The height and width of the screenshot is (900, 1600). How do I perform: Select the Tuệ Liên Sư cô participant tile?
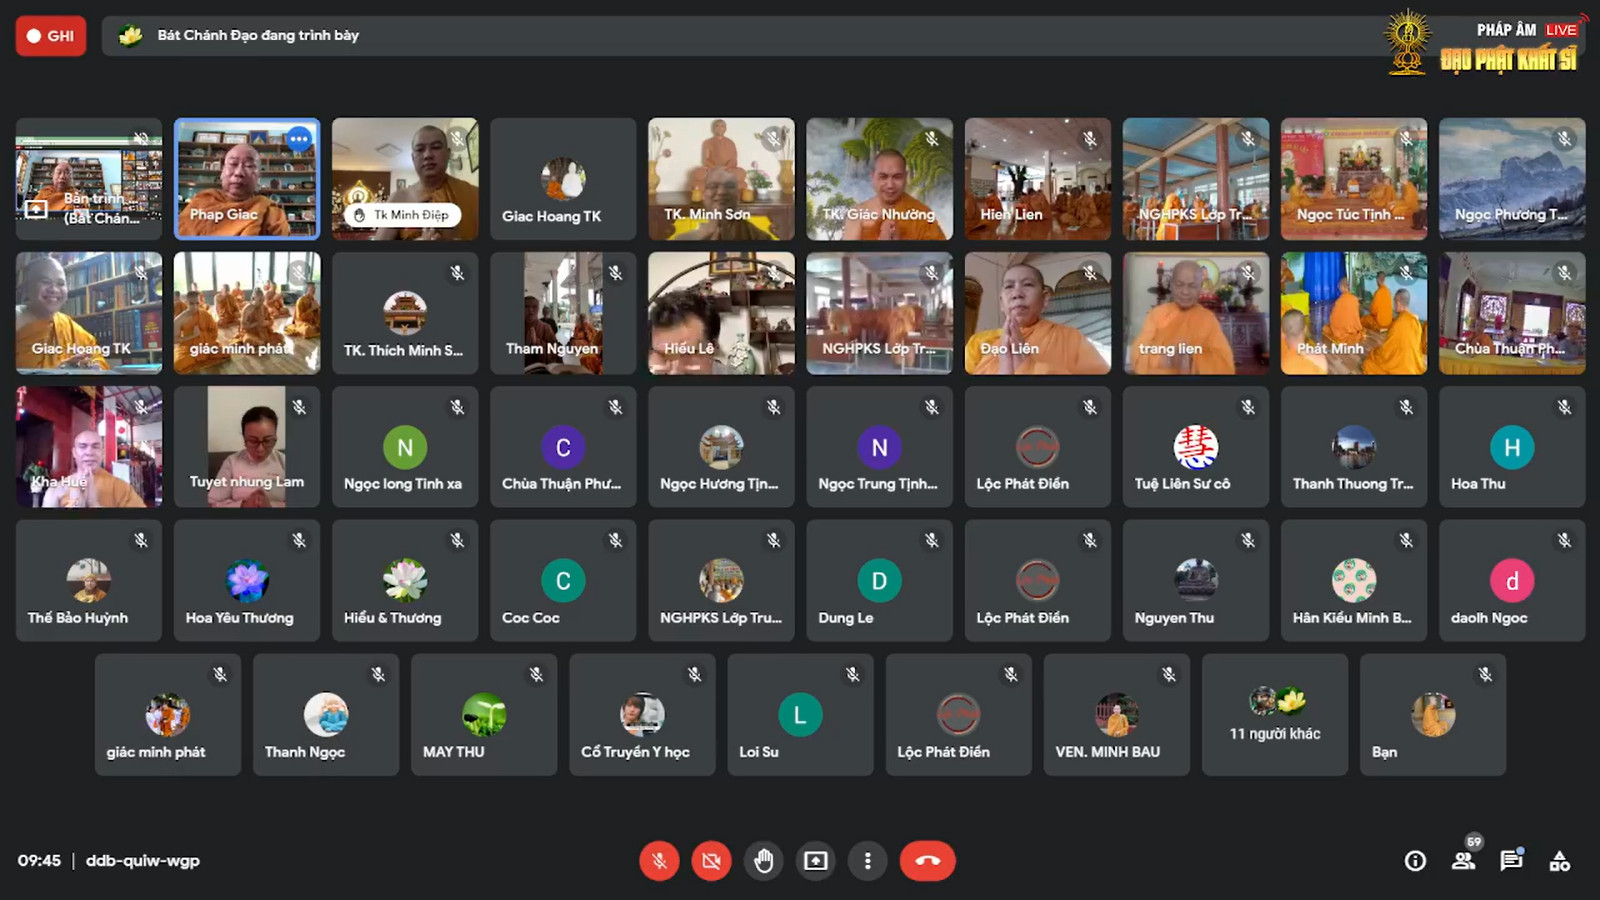(1196, 447)
